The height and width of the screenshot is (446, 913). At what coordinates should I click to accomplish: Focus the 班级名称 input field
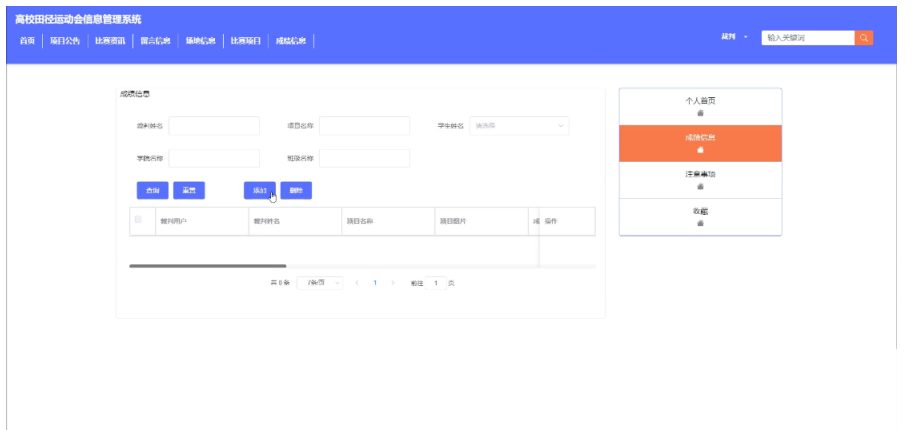point(365,158)
